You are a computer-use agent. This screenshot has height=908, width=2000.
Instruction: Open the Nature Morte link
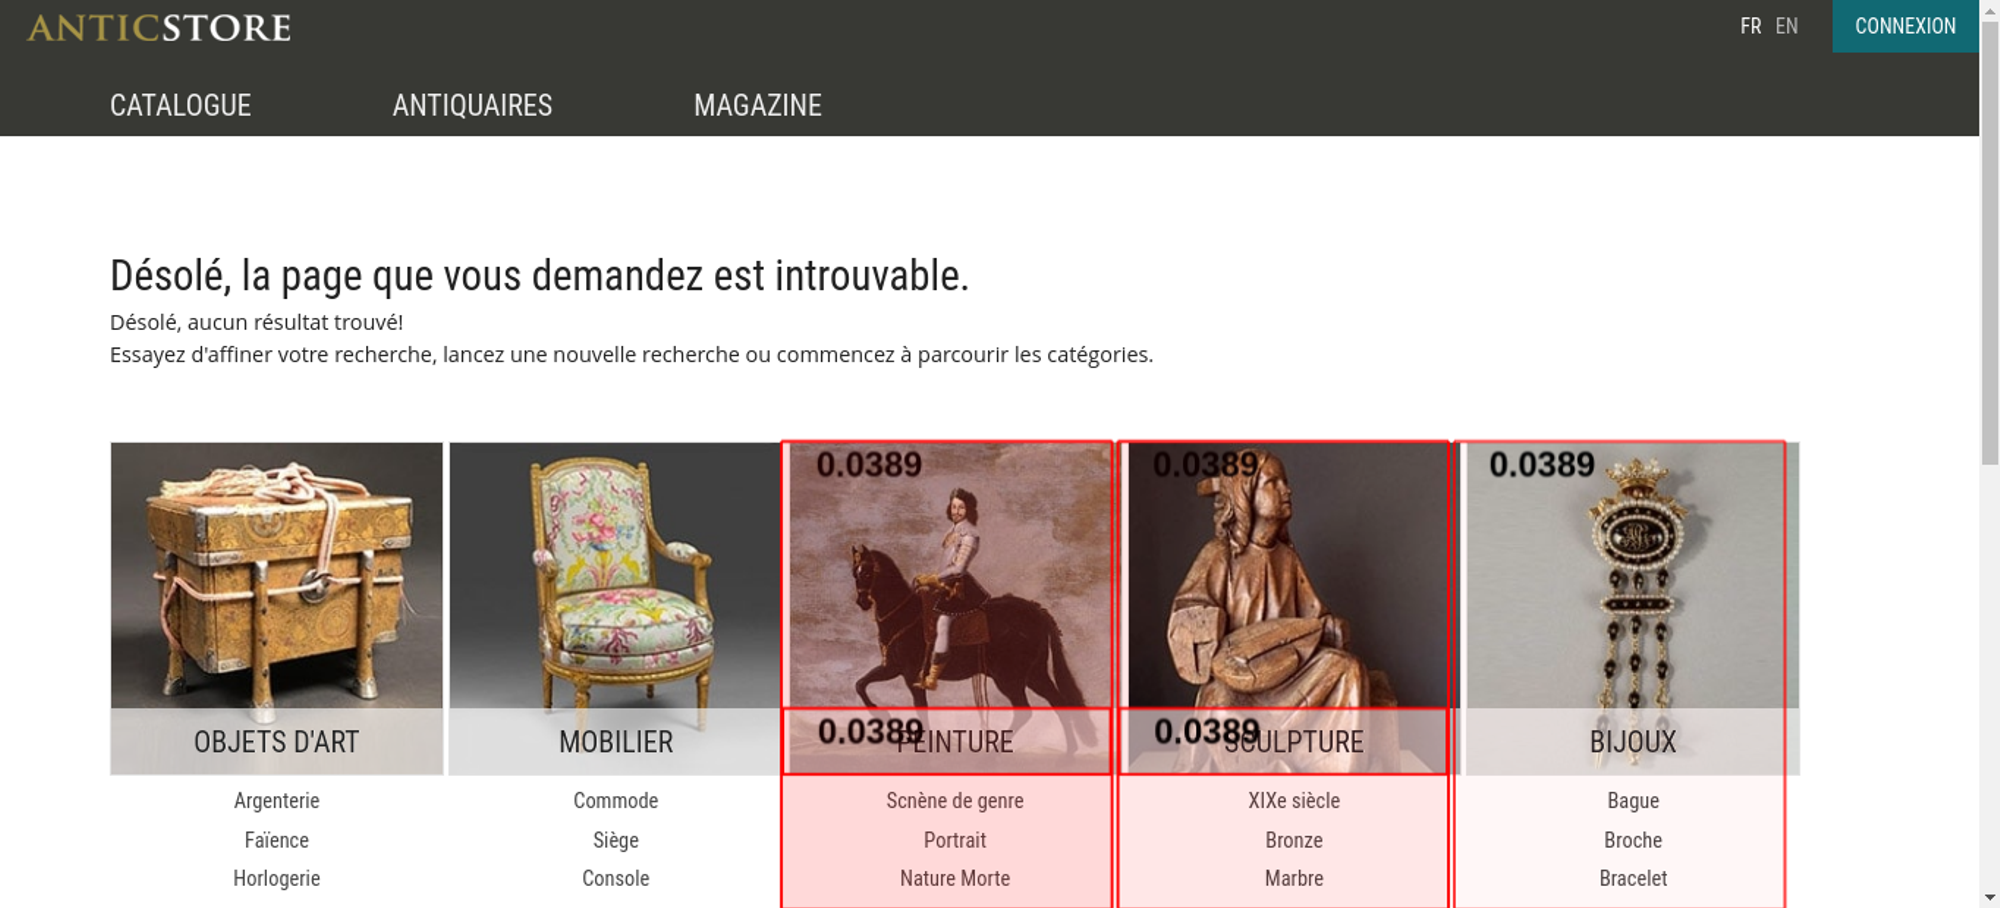(x=955, y=879)
